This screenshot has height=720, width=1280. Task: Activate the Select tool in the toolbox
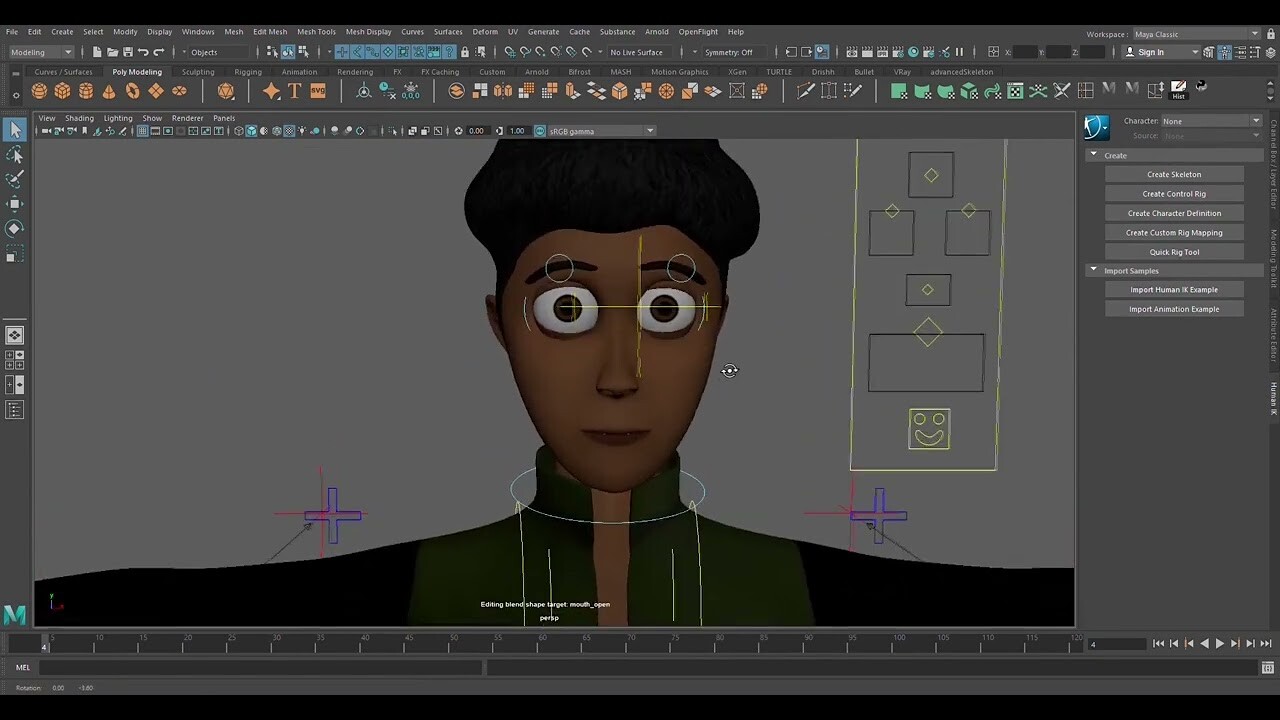[x=14, y=130]
